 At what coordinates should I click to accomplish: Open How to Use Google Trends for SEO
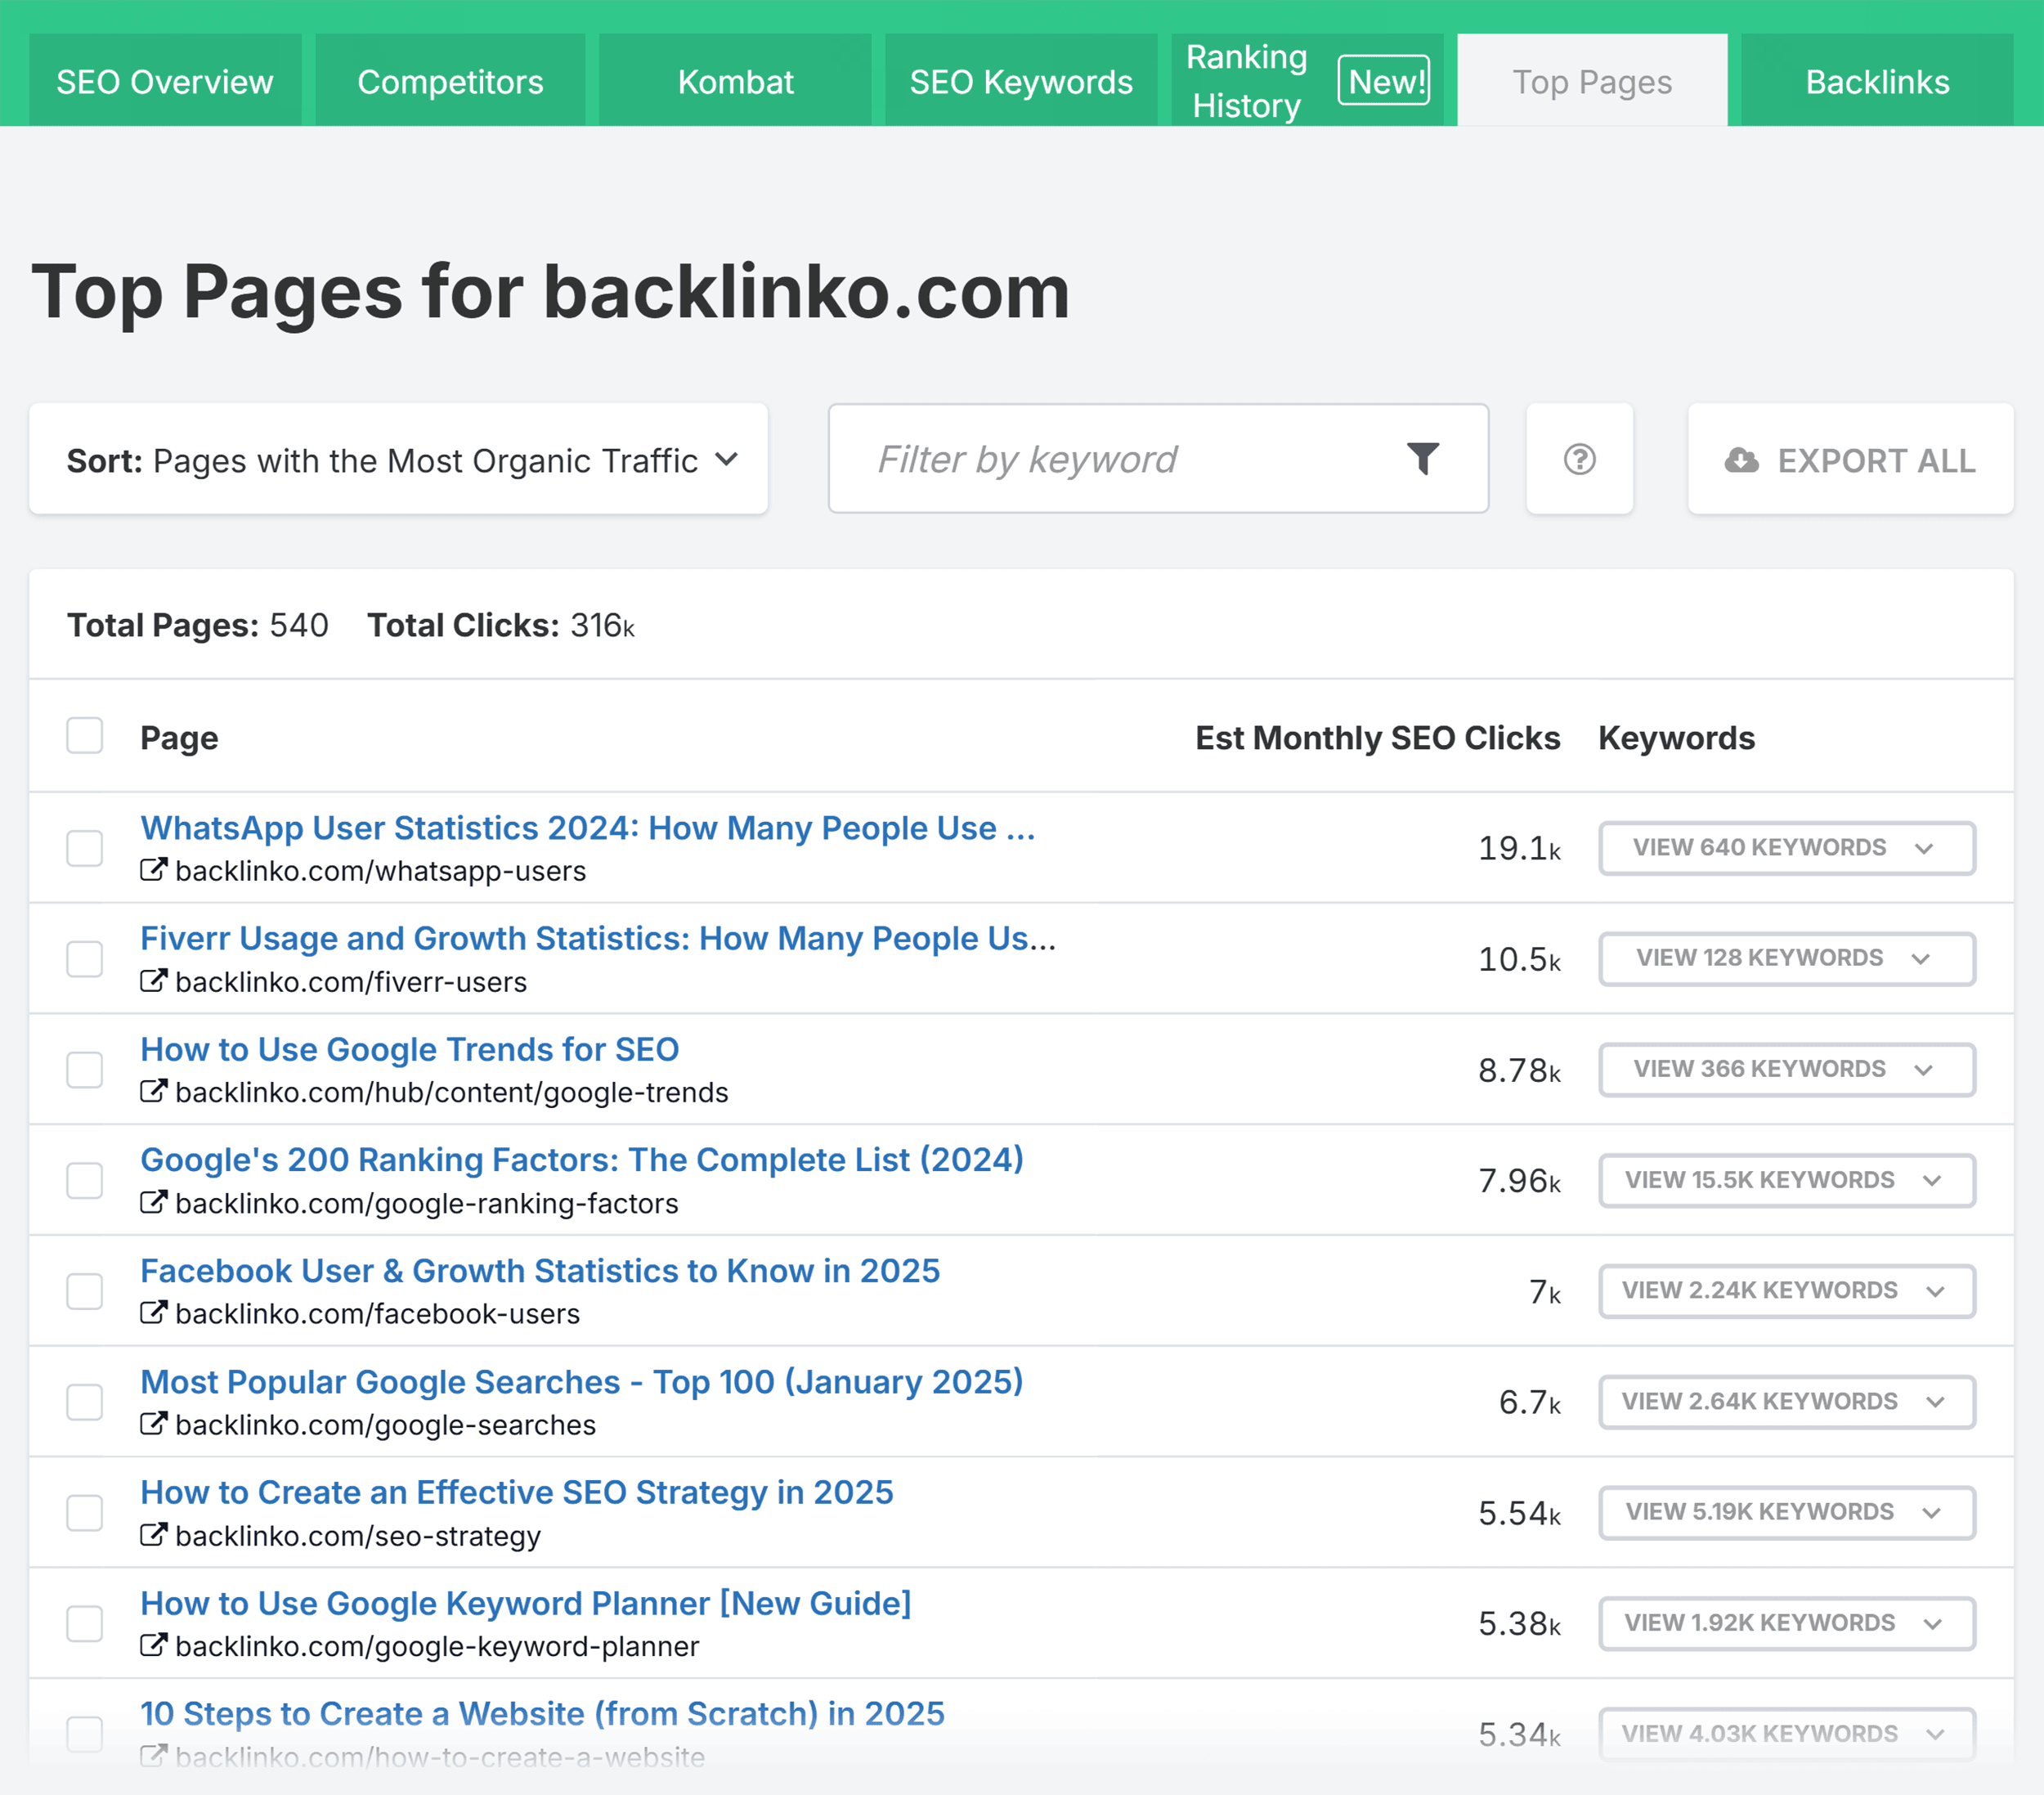(410, 1049)
